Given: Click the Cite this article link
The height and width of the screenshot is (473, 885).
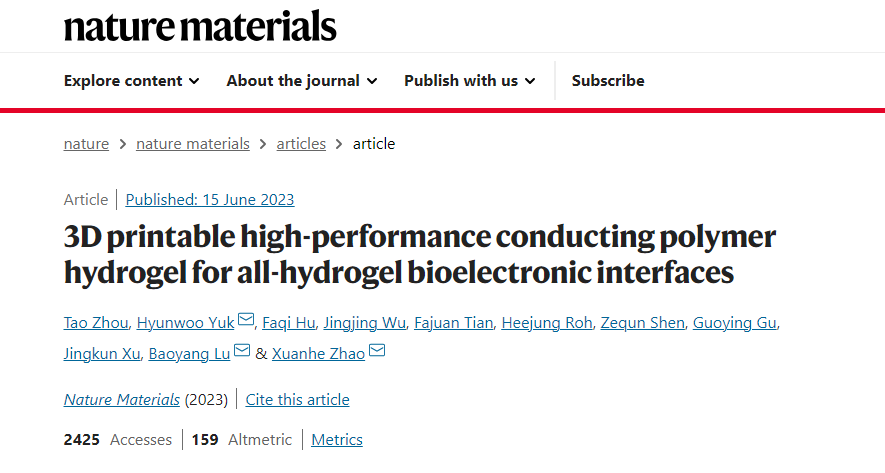Looking at the screenshot, I should [x=298, y=400].
